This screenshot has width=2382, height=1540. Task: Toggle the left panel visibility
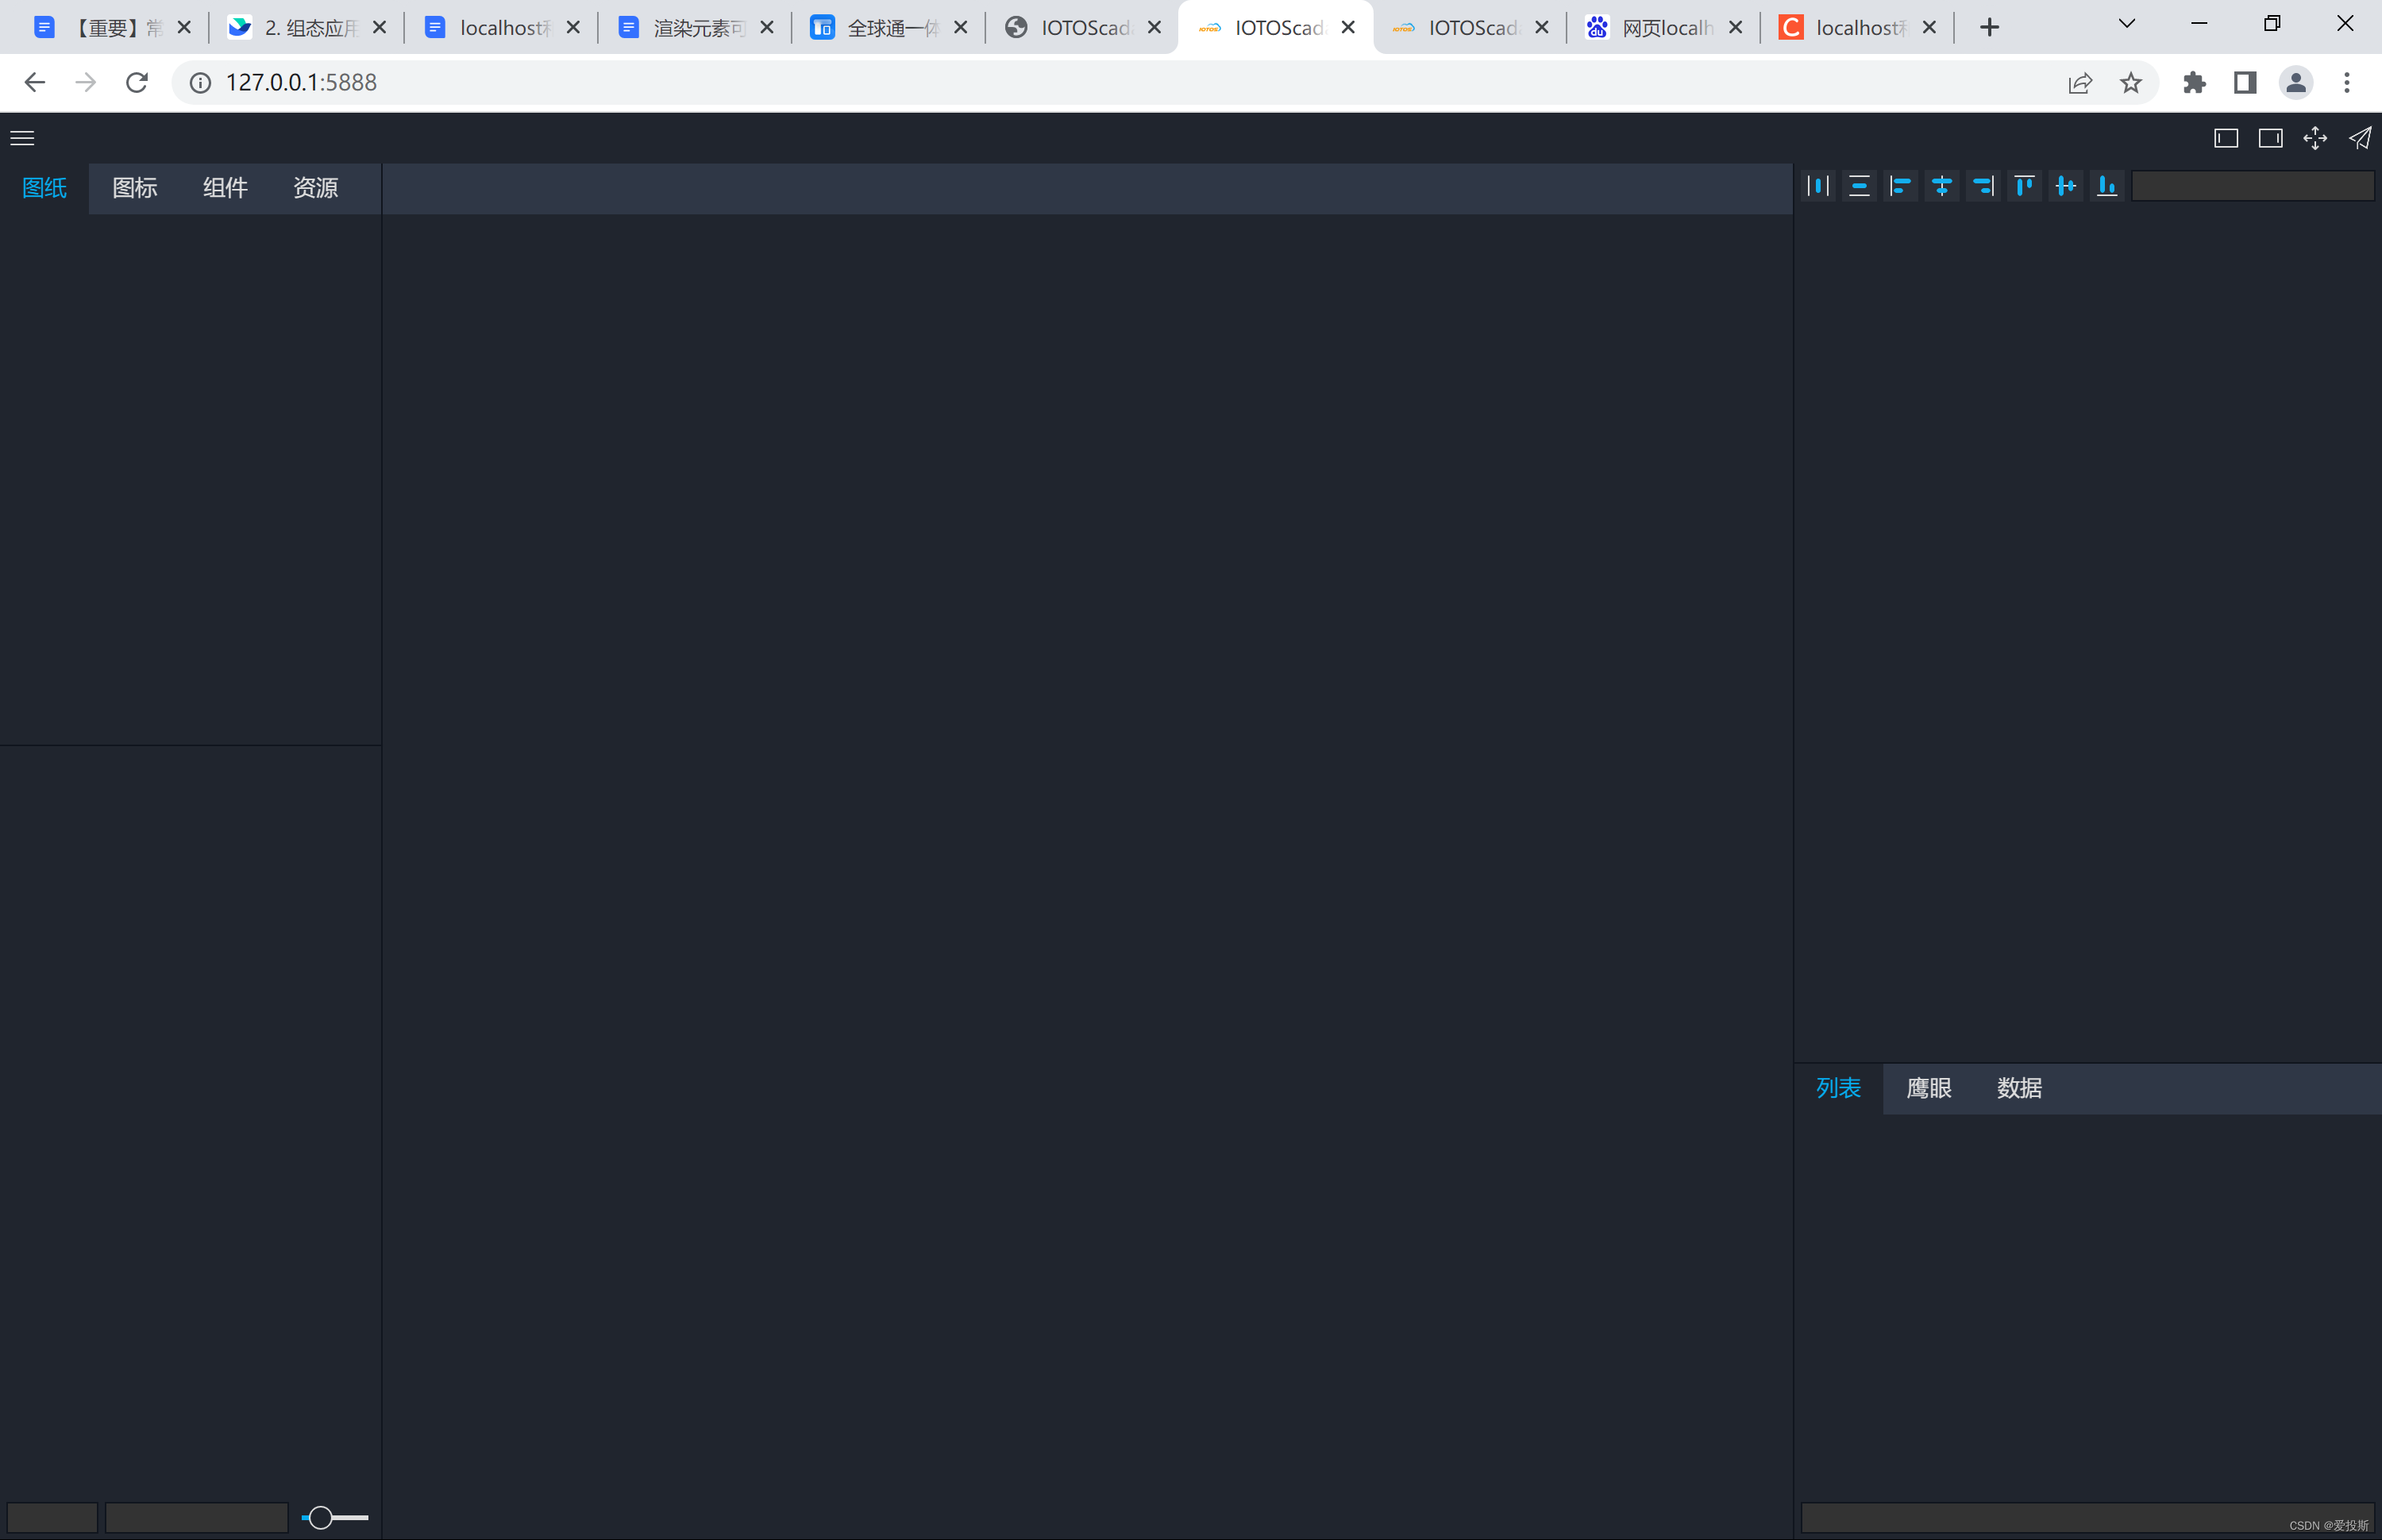tap(2226, 138)
